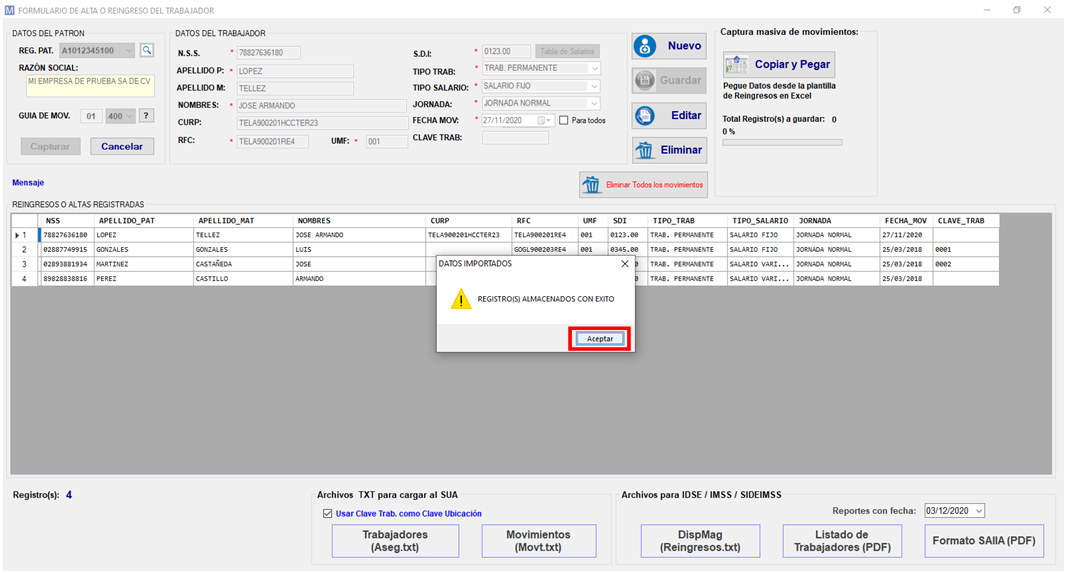This screenshot has width=1067, height=573.
Task: Click the guide of movement 01 field
Action: (91, 116)
